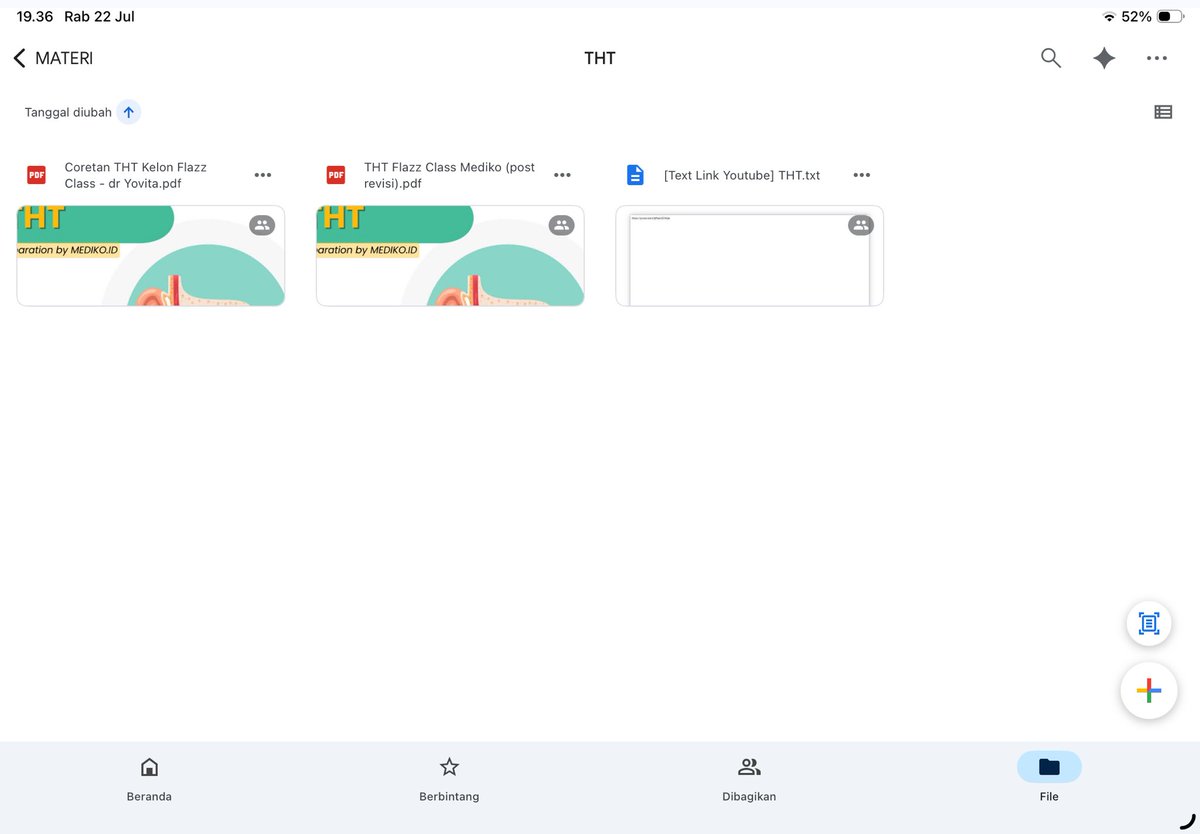Switch to the Dibagikan tab
This screenshot has width=1200, height=834.
tap(749, 779)
